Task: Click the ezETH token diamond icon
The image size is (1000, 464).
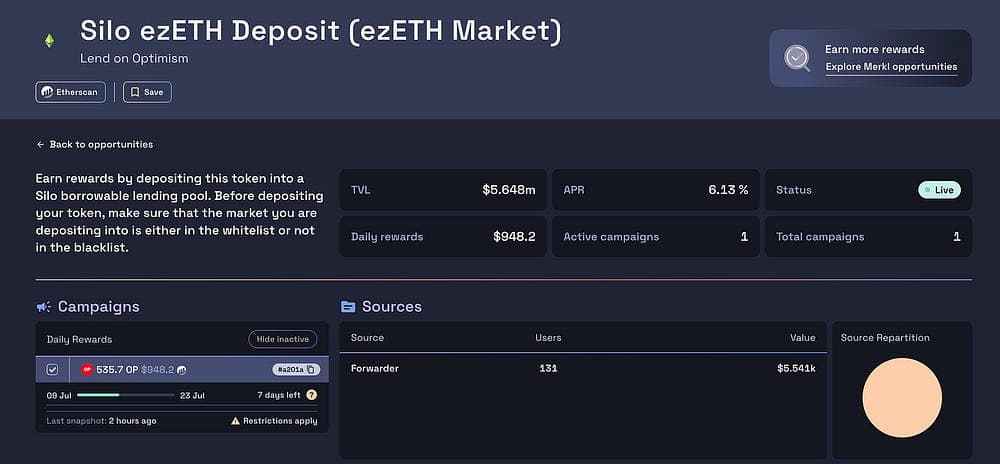Action: pos(49,41)
